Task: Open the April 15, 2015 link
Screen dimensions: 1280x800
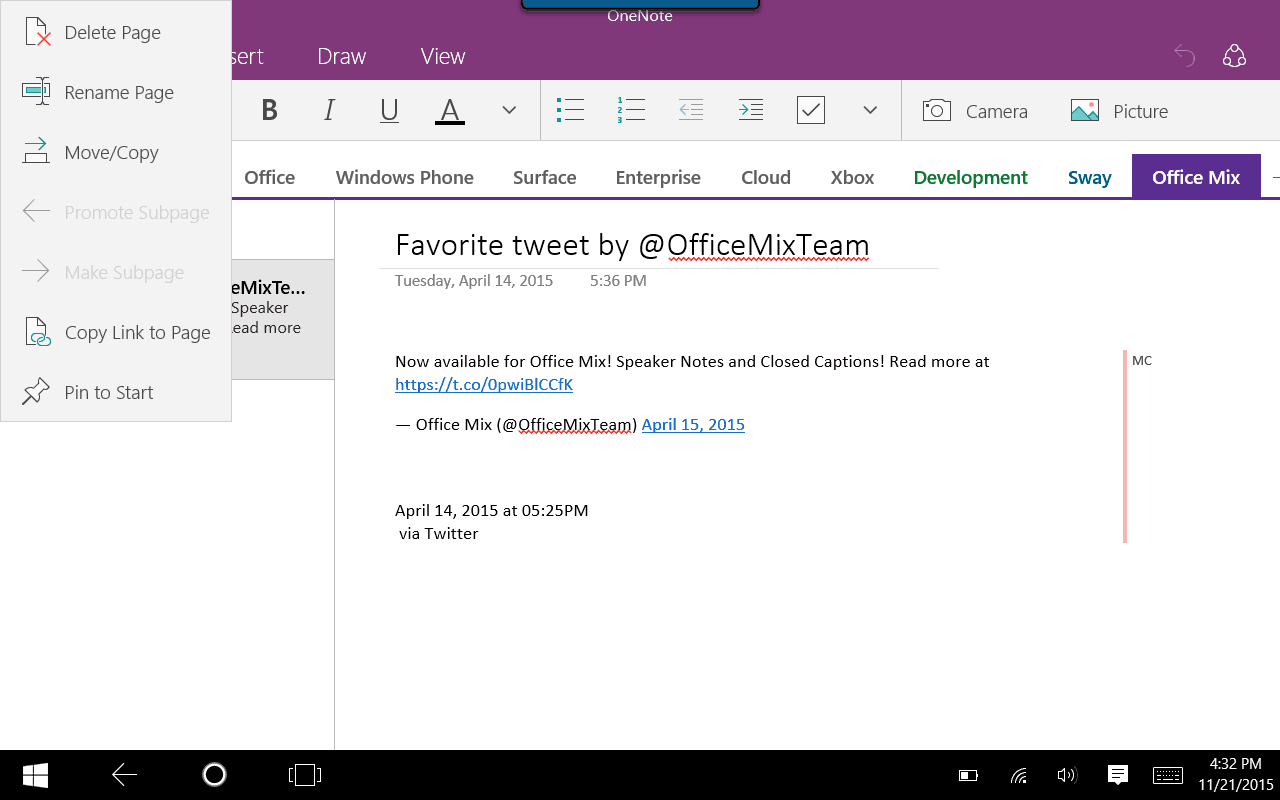Action: (693, 424)
